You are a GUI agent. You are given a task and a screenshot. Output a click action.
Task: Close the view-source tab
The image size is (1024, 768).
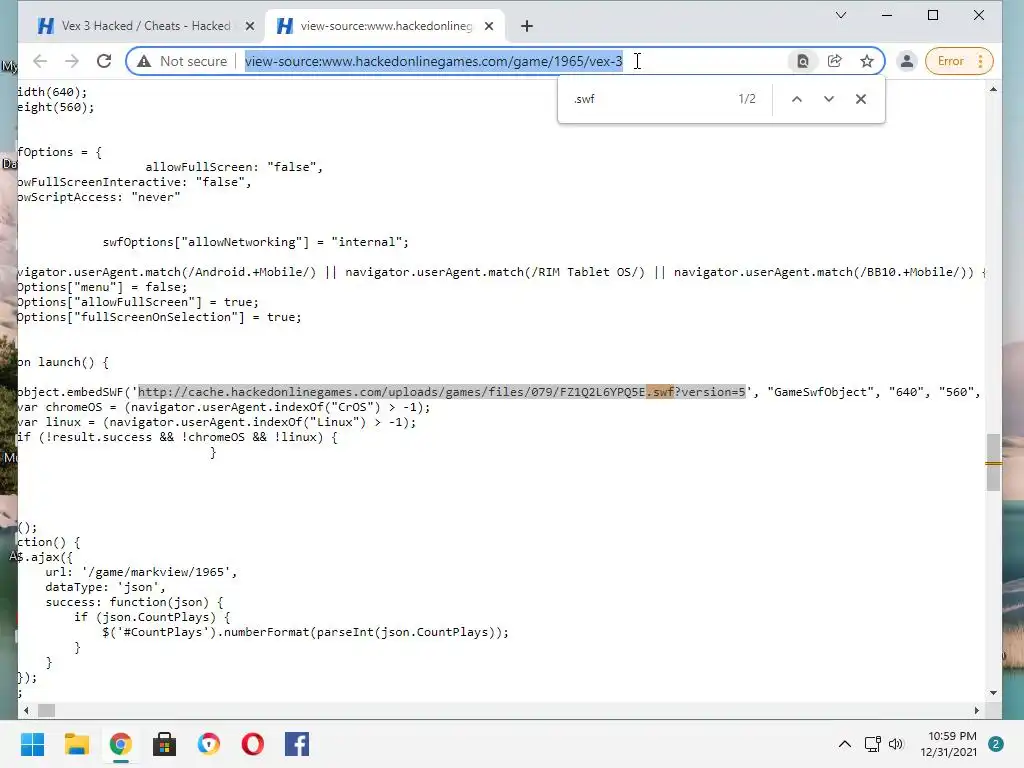[x=489, y=26]
